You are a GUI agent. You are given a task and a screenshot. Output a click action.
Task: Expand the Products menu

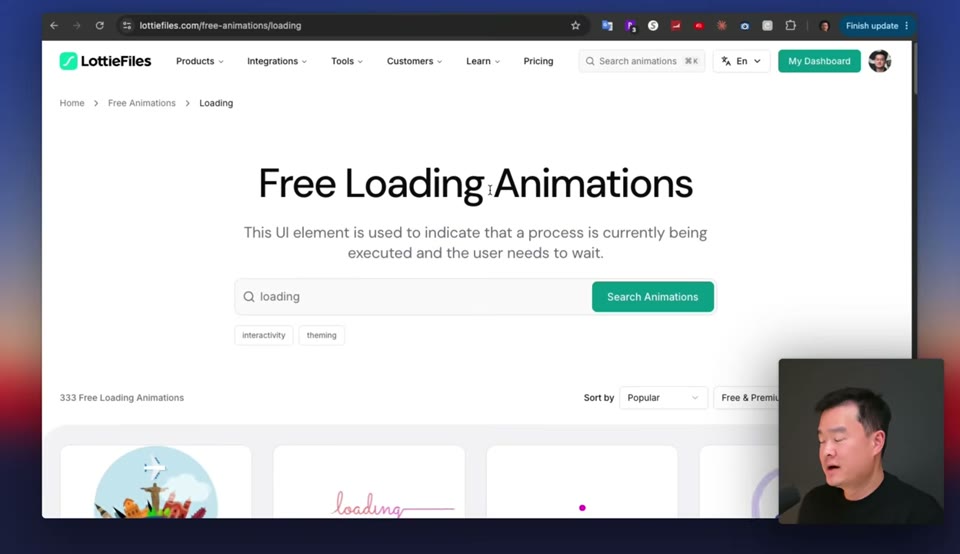[x=200, y=61]
